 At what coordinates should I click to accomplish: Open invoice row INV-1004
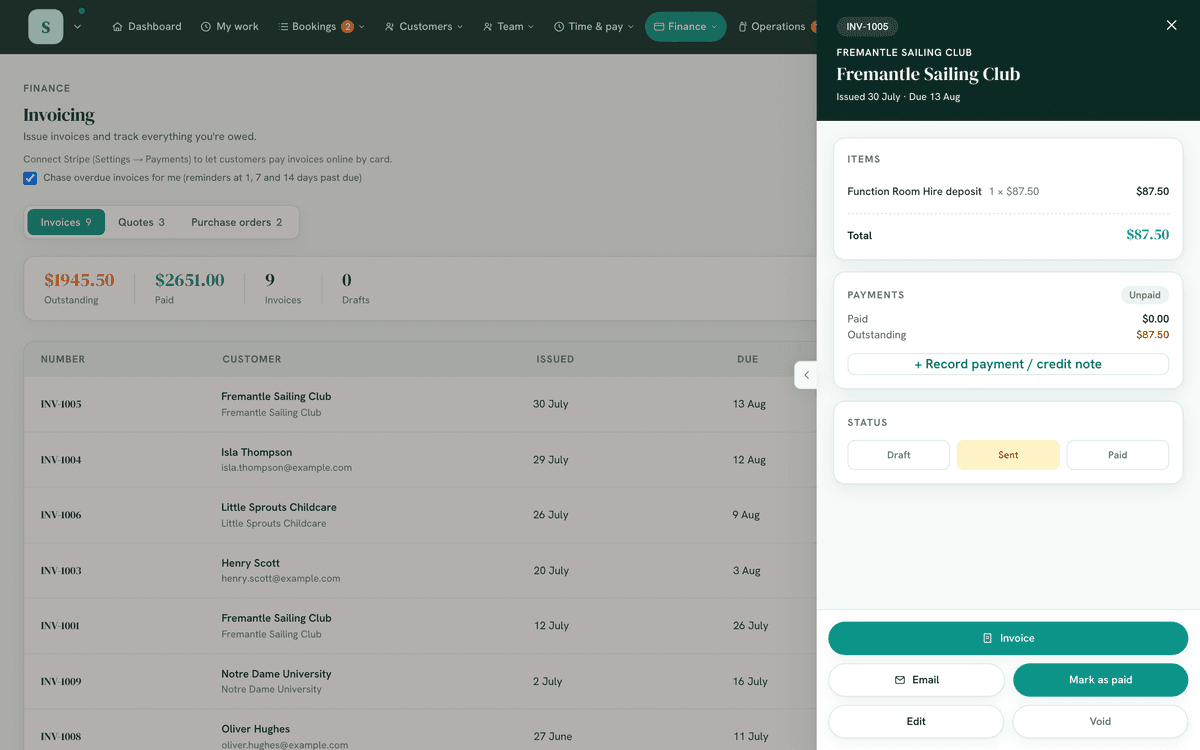coord(420,460)
